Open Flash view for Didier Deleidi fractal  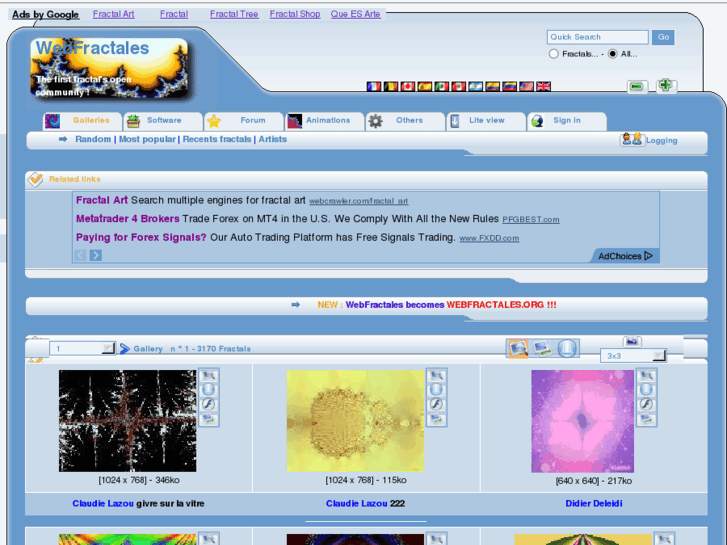click(x=646, y=404)
